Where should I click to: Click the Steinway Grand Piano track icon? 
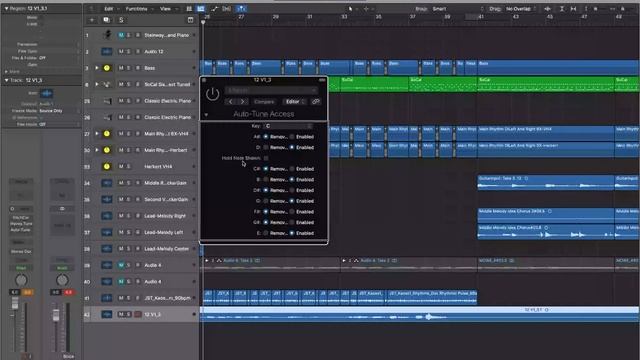click(107, 35)
